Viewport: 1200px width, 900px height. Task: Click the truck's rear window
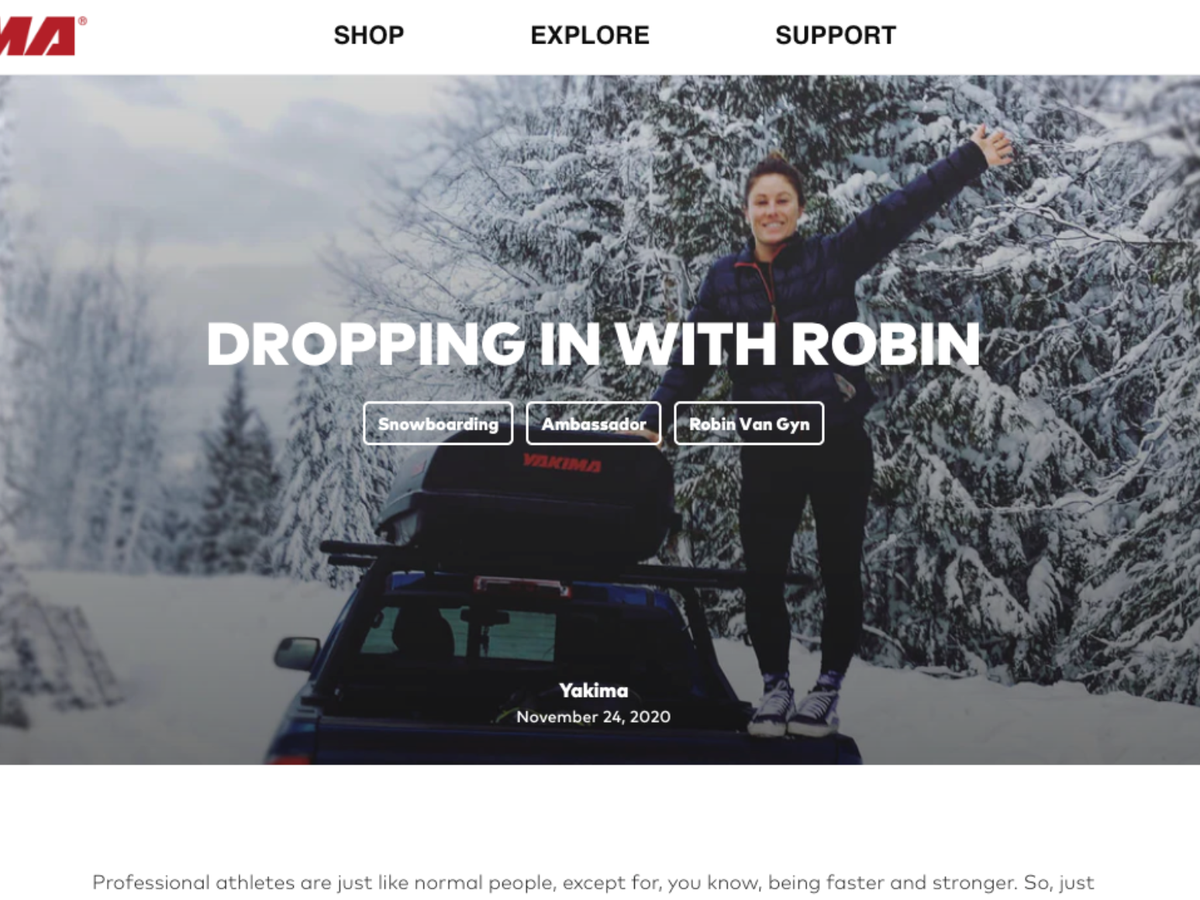(x=460, y=631)
